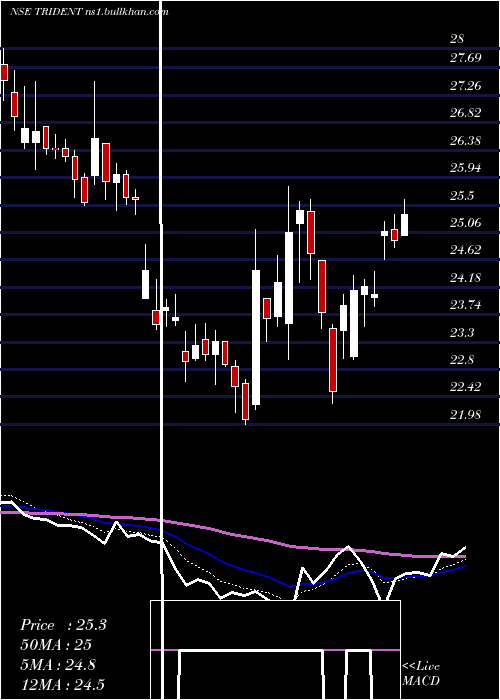This screenshot has width=500, height=700.
Task: Click the 25.06 price axis label
Action: coord(466,222)
